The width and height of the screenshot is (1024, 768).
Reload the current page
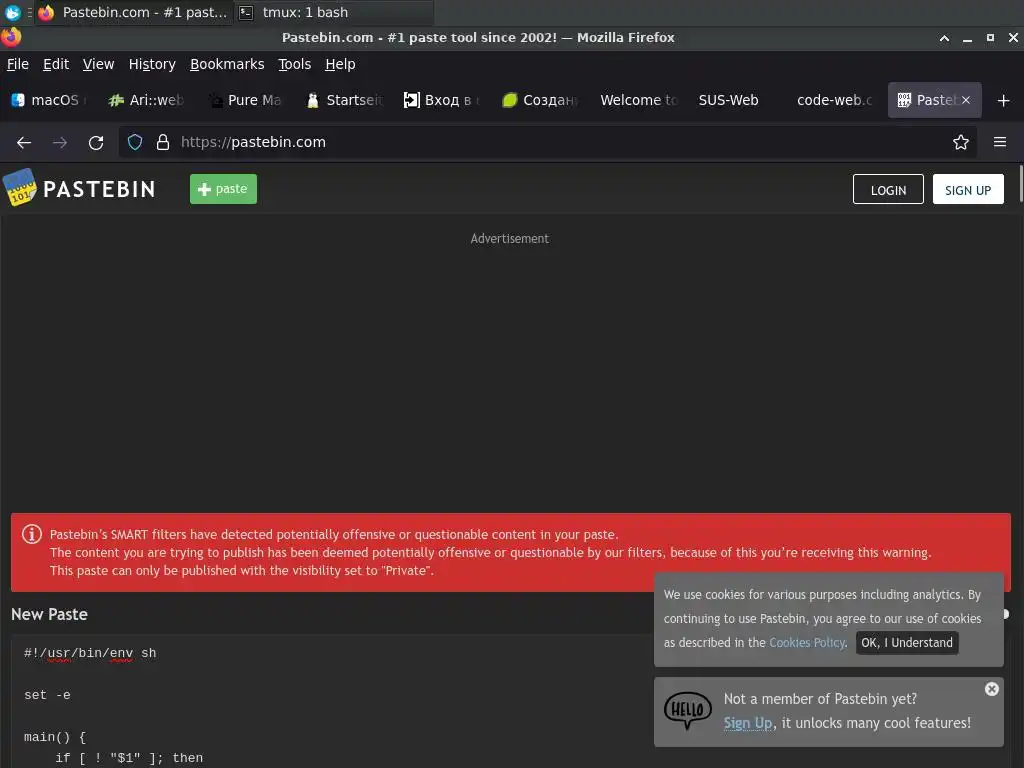(x=96, y=142)
